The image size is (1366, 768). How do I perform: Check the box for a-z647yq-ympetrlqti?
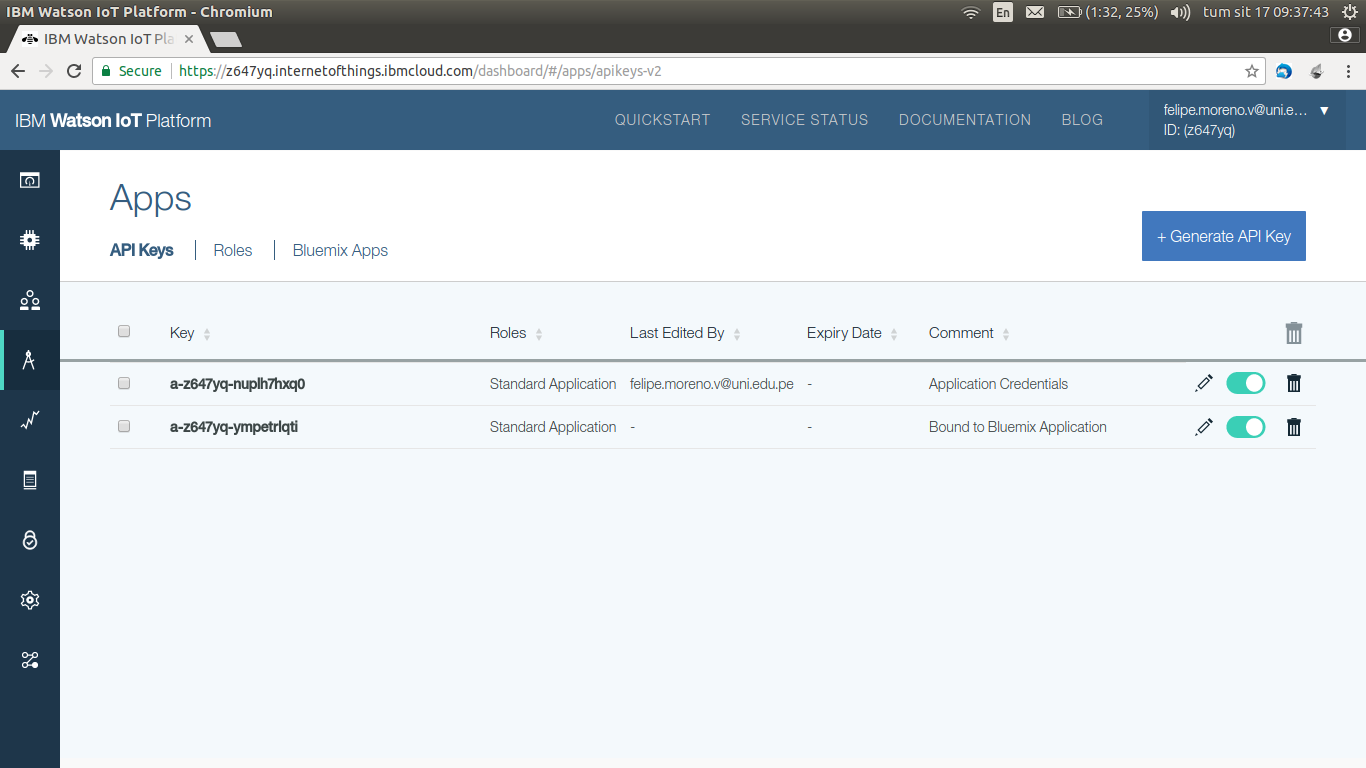pos(124,426)
